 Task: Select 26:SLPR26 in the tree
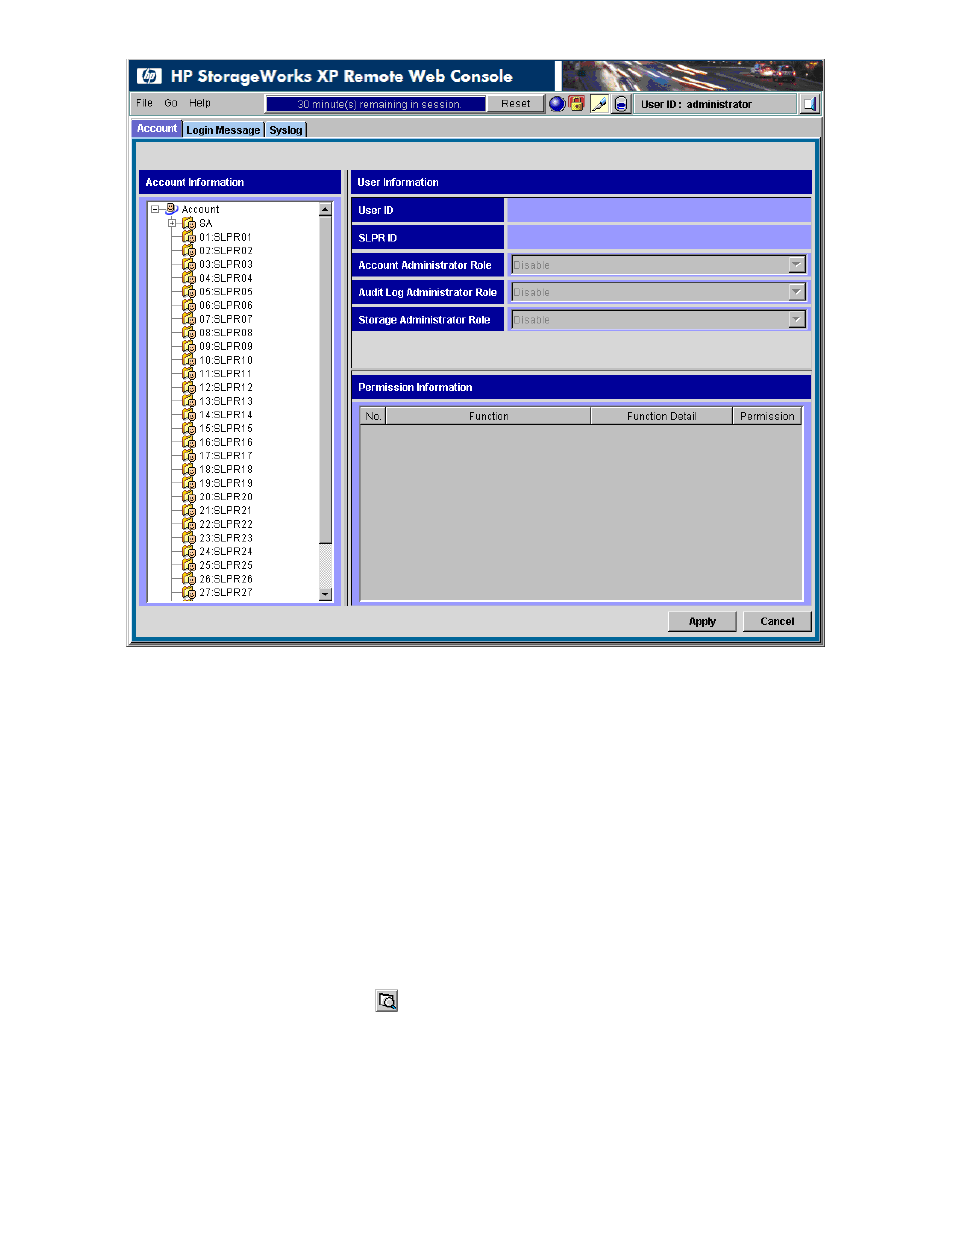(226, 579)
